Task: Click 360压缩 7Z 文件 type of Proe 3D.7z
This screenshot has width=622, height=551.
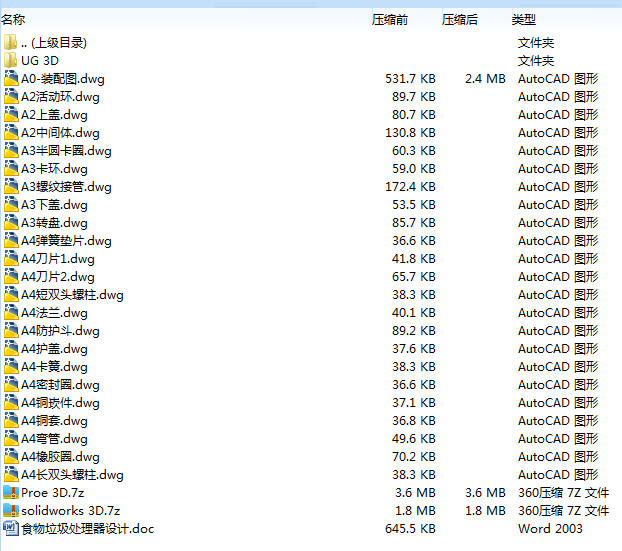Action: [x=563, y=493]
